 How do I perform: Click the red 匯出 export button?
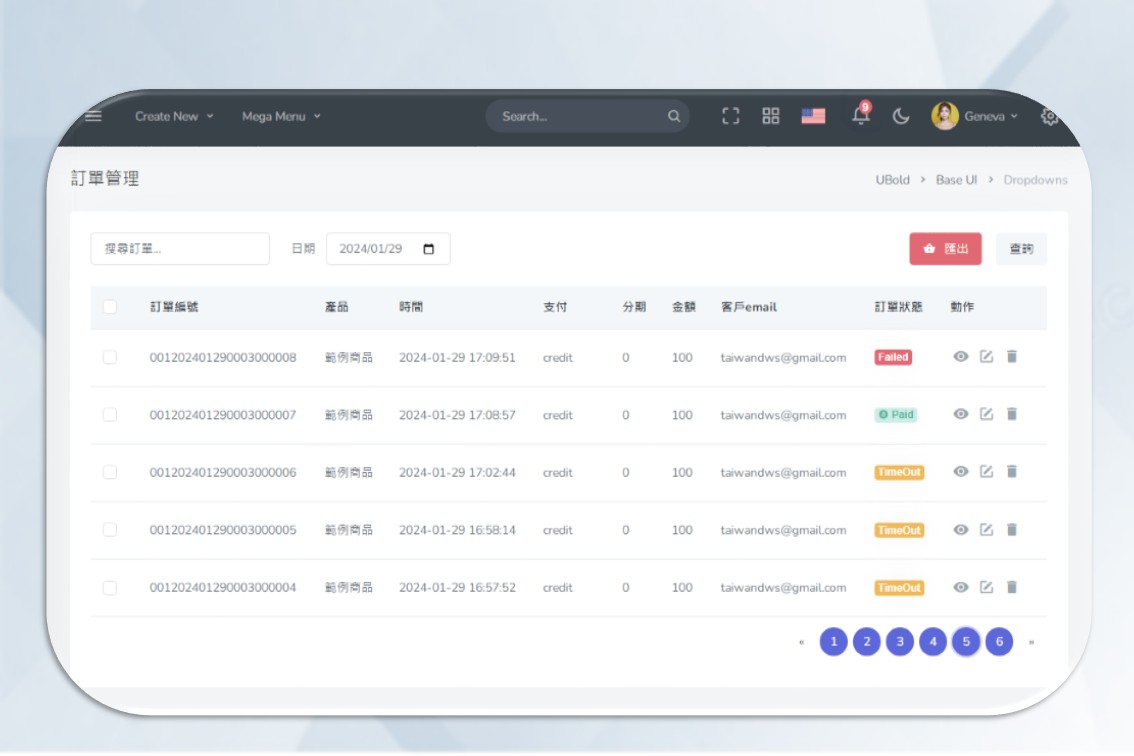[x=945, y=249]
